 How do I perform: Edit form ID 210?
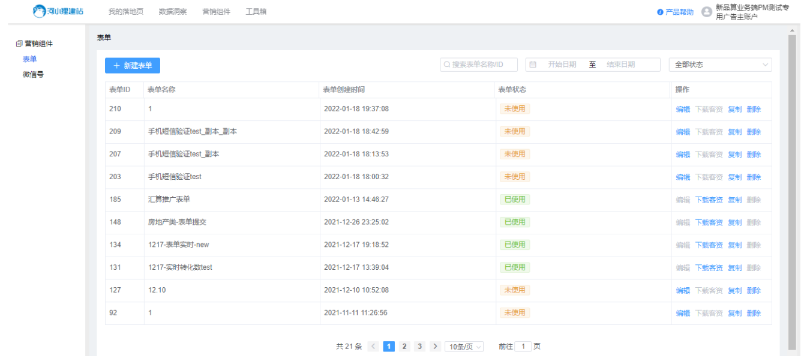(682, 109)
